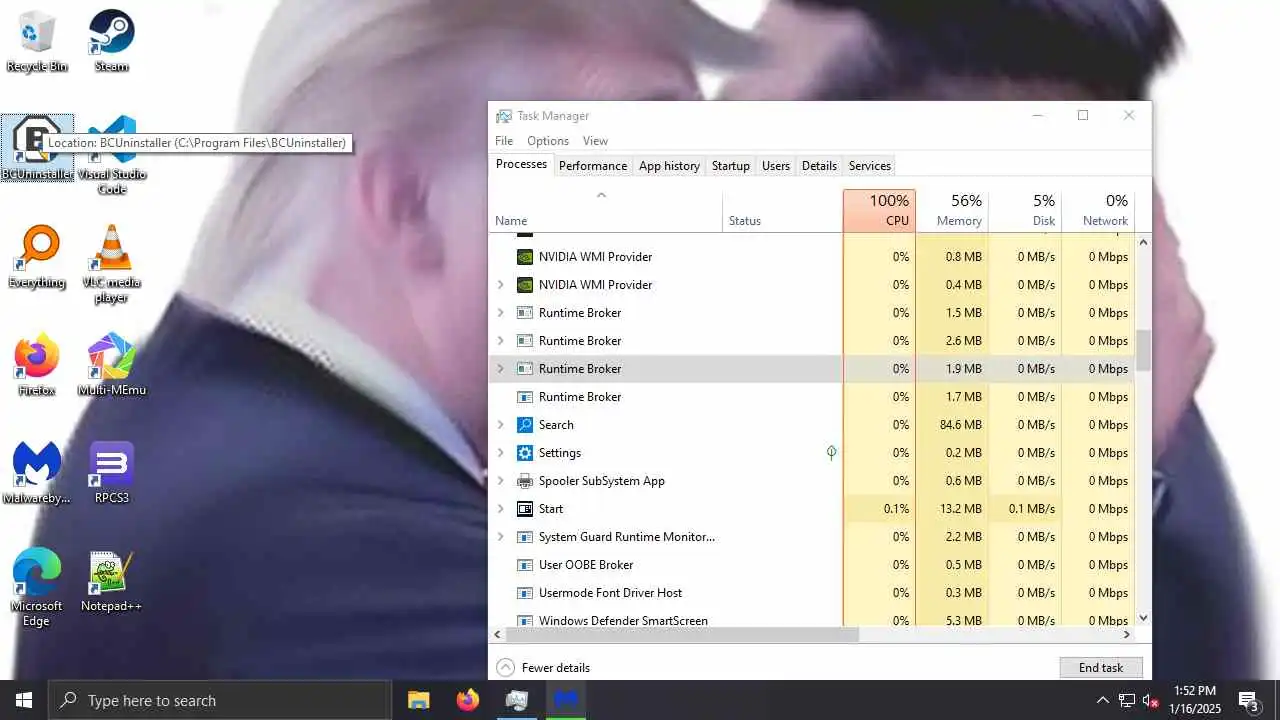1280x720 pixels.
Task: Open the notification center icon in taskbar
Action: [x=1249, y=700]
